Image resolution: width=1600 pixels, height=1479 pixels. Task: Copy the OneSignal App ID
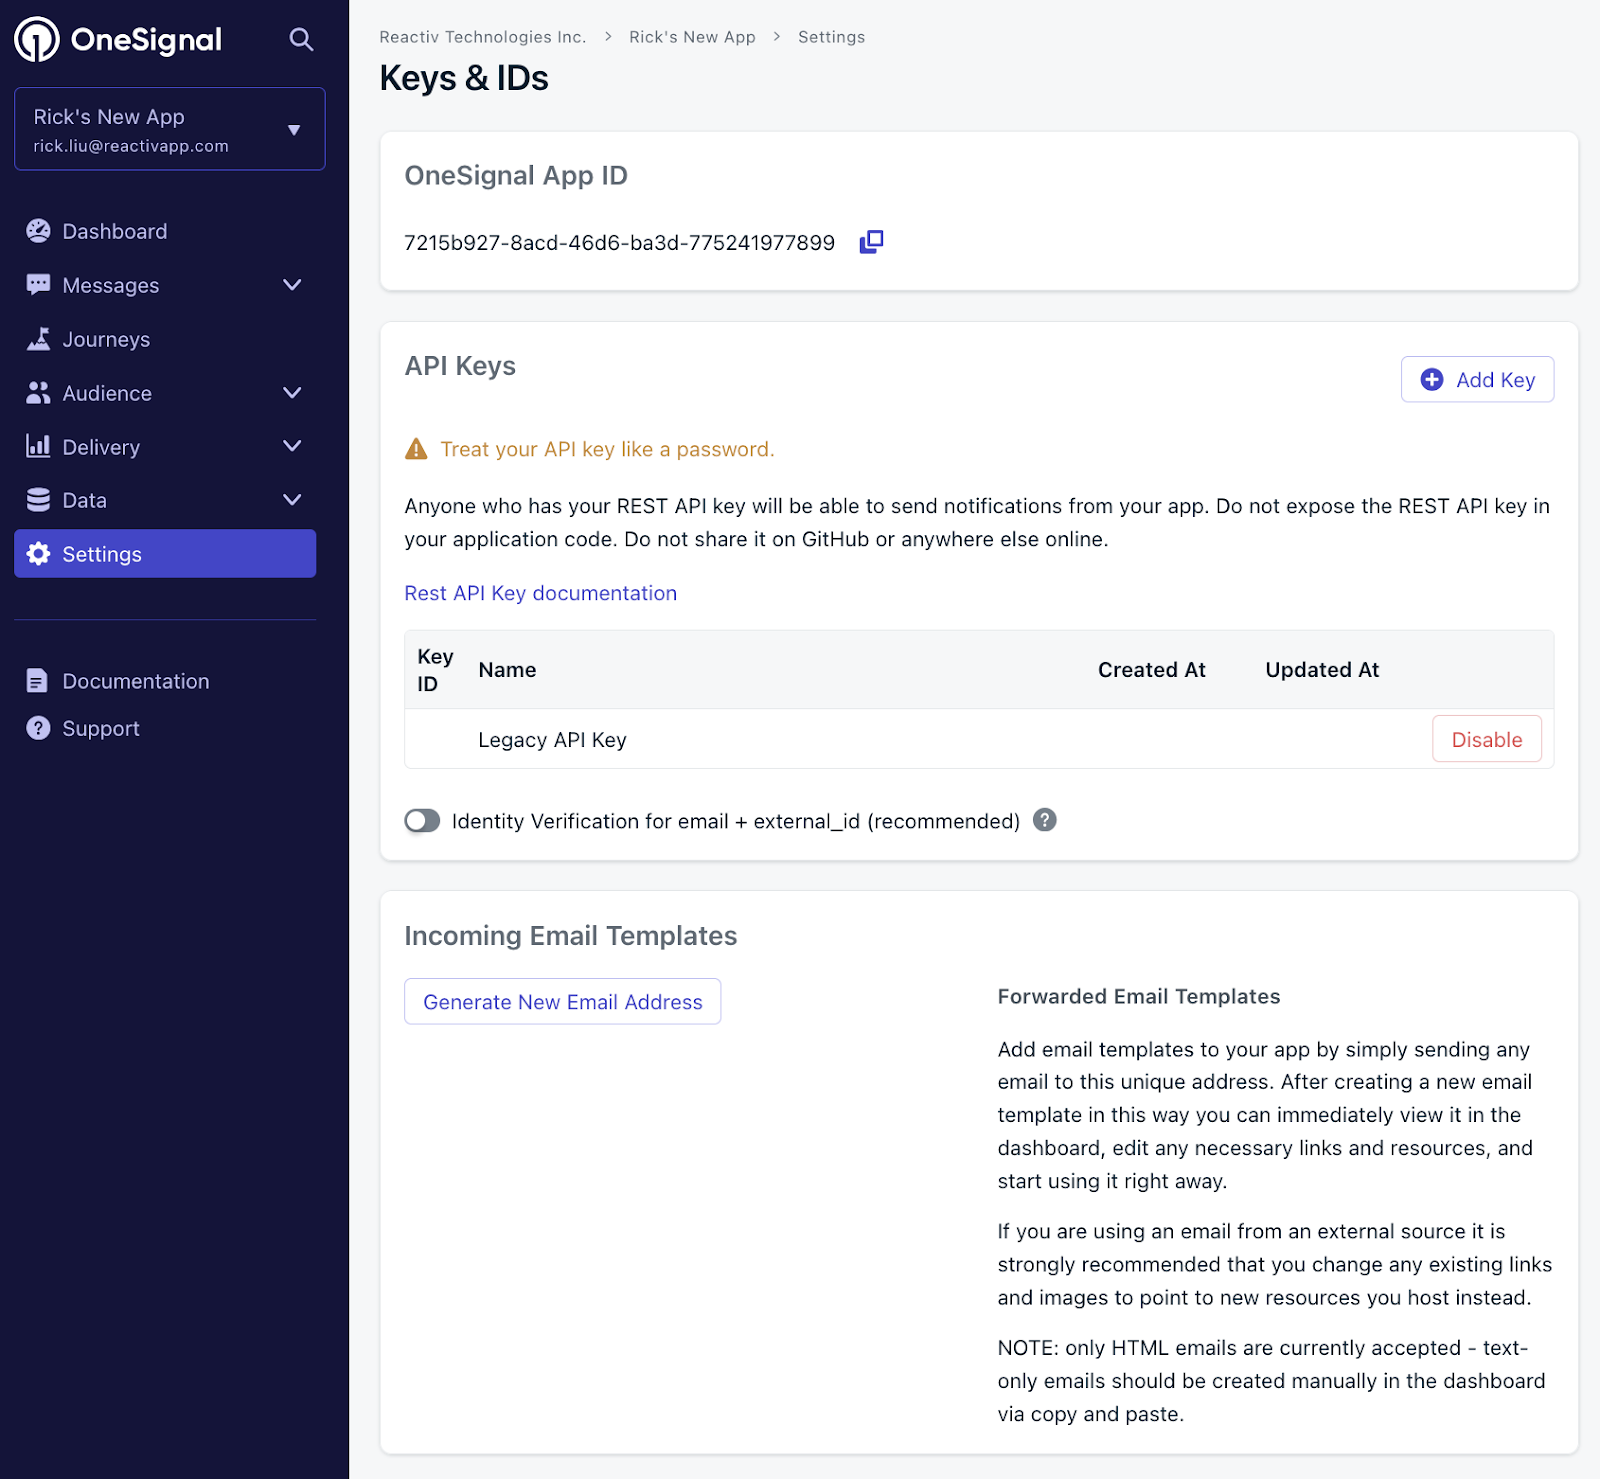coord(871,242)
